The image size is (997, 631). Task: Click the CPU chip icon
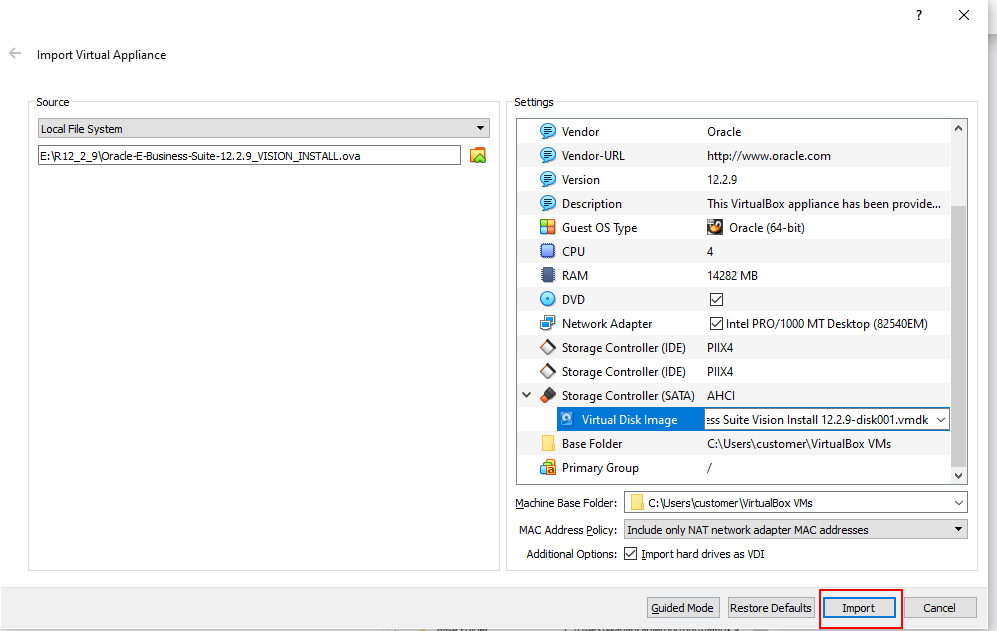[547, 252]
